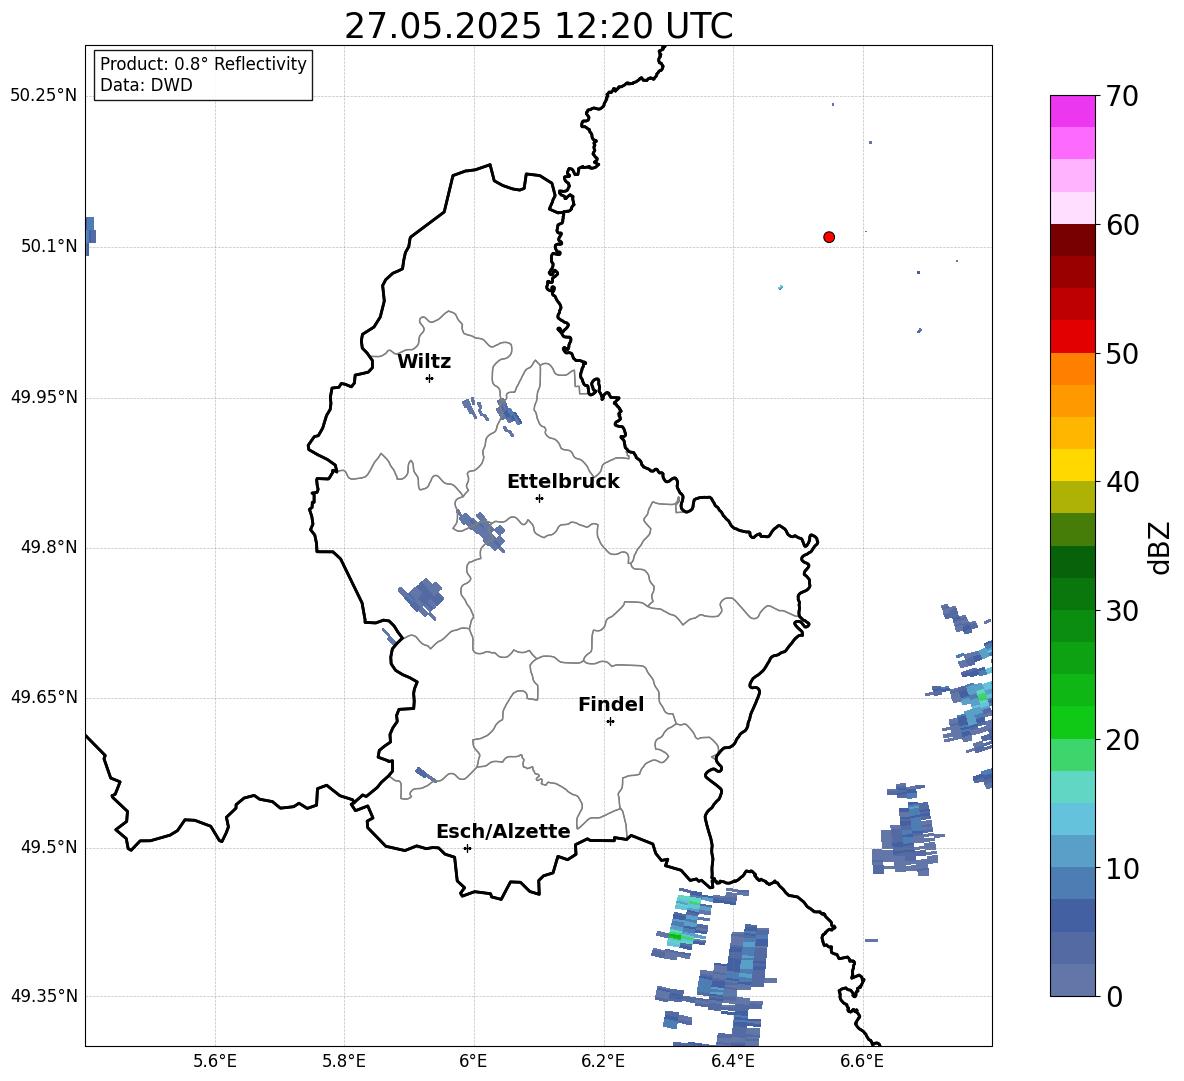1184x1081 pixels.
Task: Click the 49.5°N latitude label
Action: coord(49,847)
